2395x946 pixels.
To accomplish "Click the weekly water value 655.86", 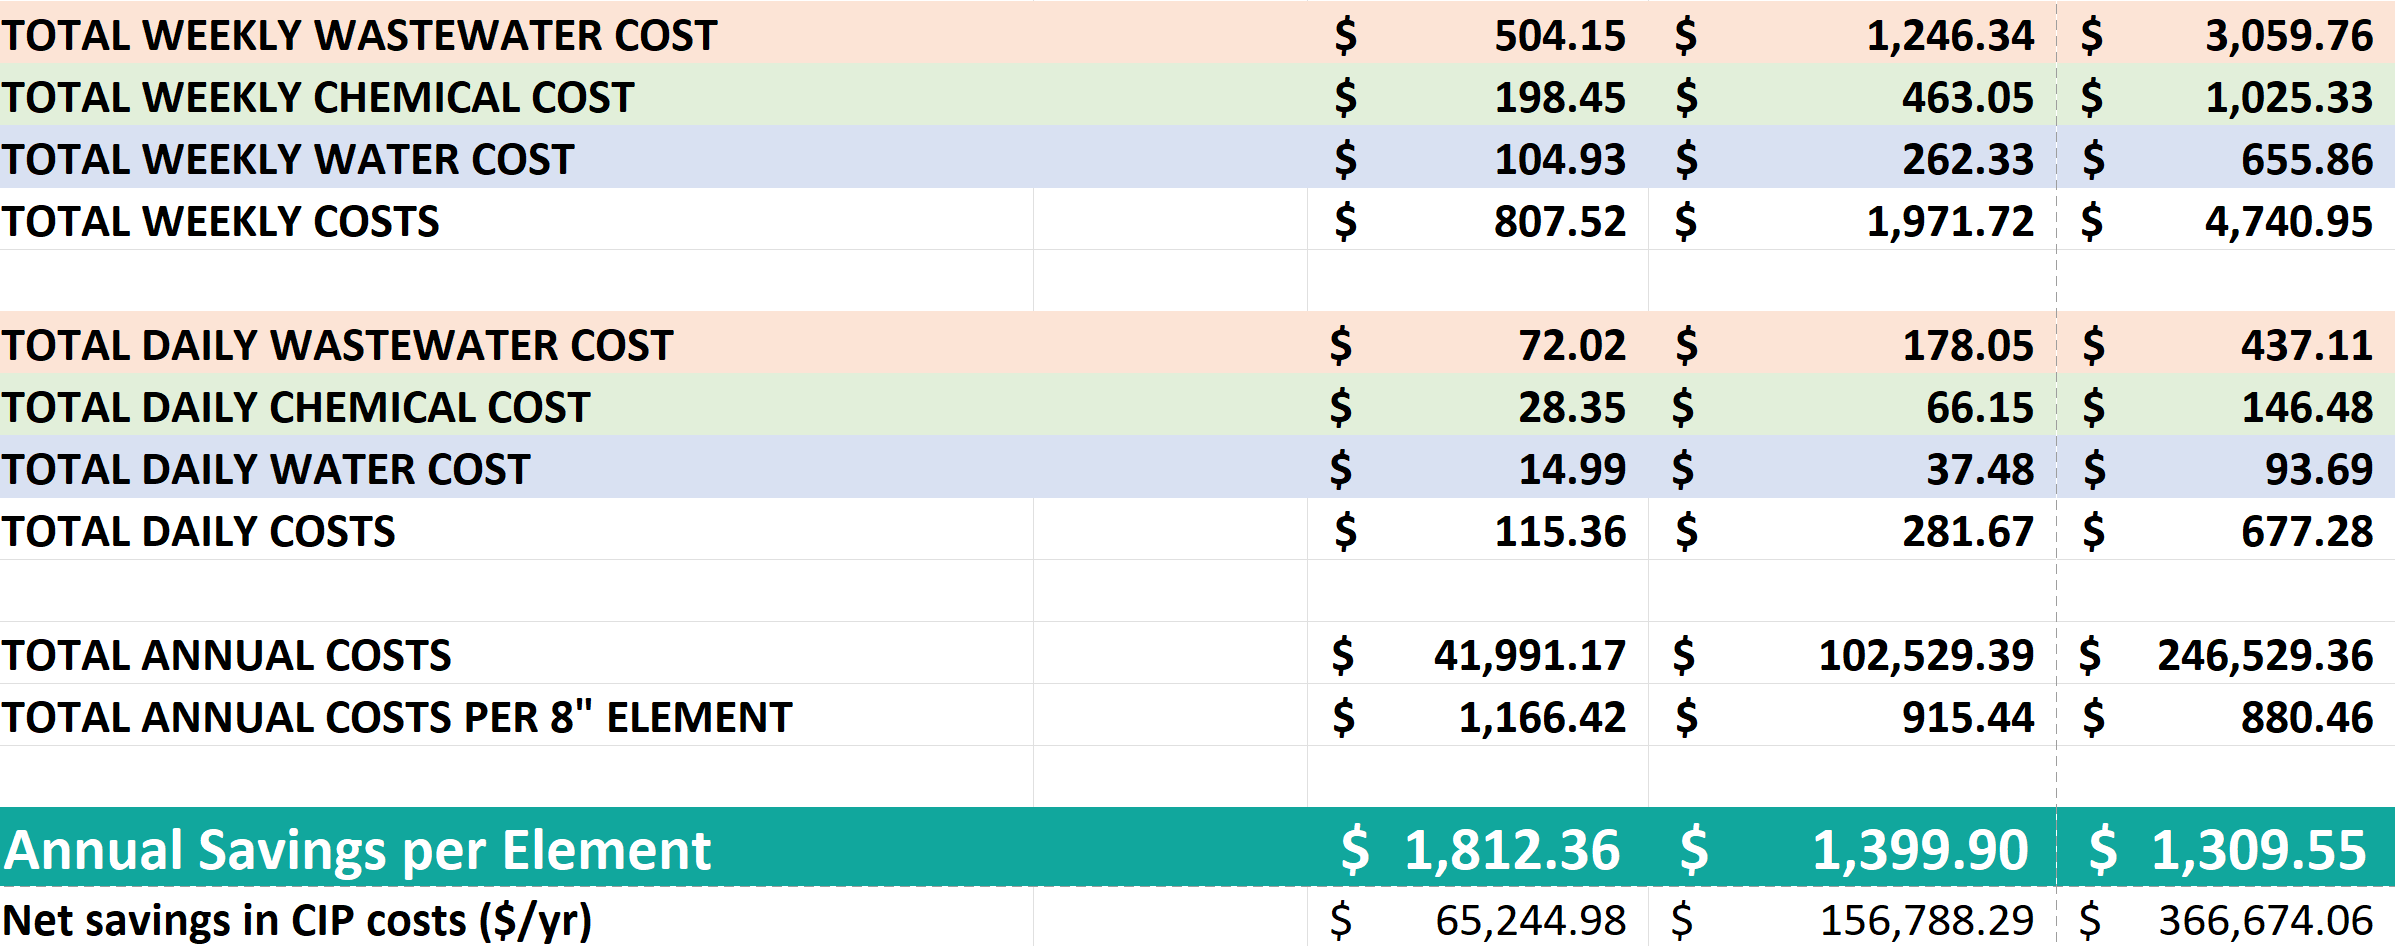I will (x=2307, y=159).
